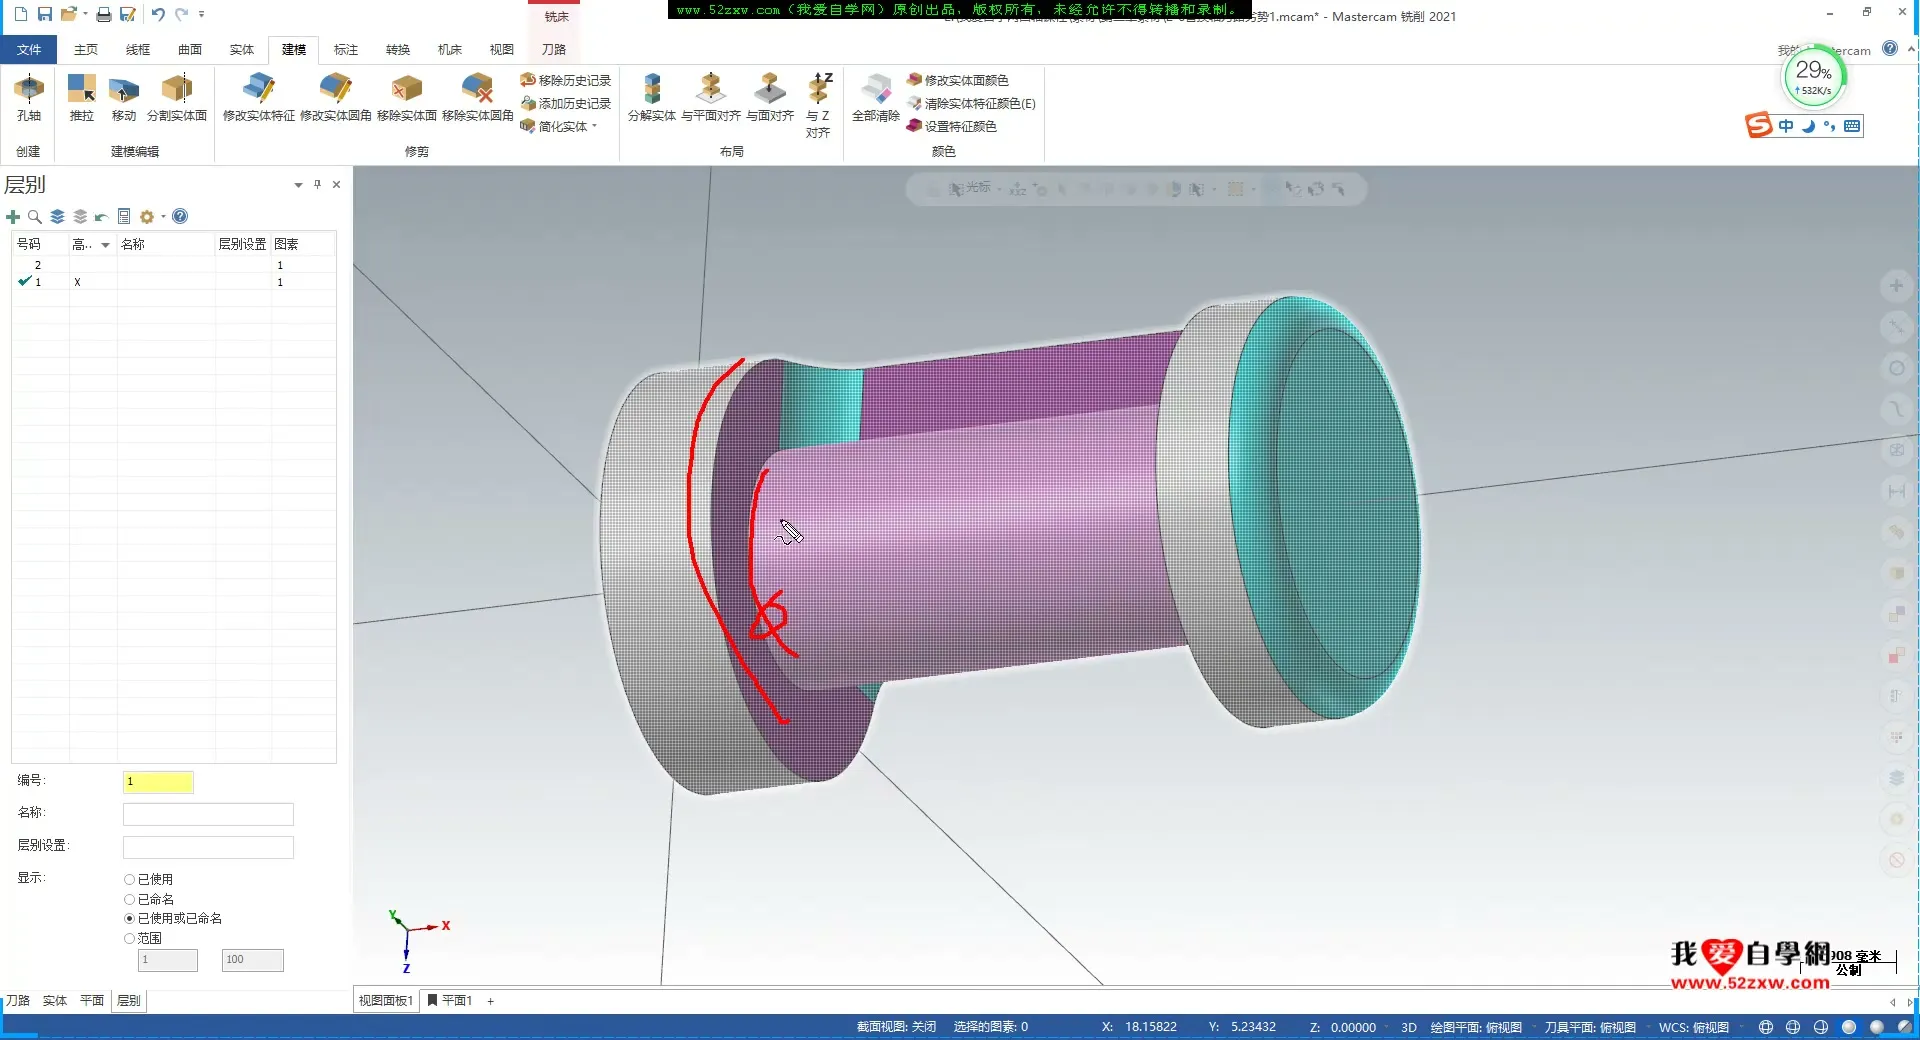
Task: Select the 已命名 display radio button
Action: point(129,900)
